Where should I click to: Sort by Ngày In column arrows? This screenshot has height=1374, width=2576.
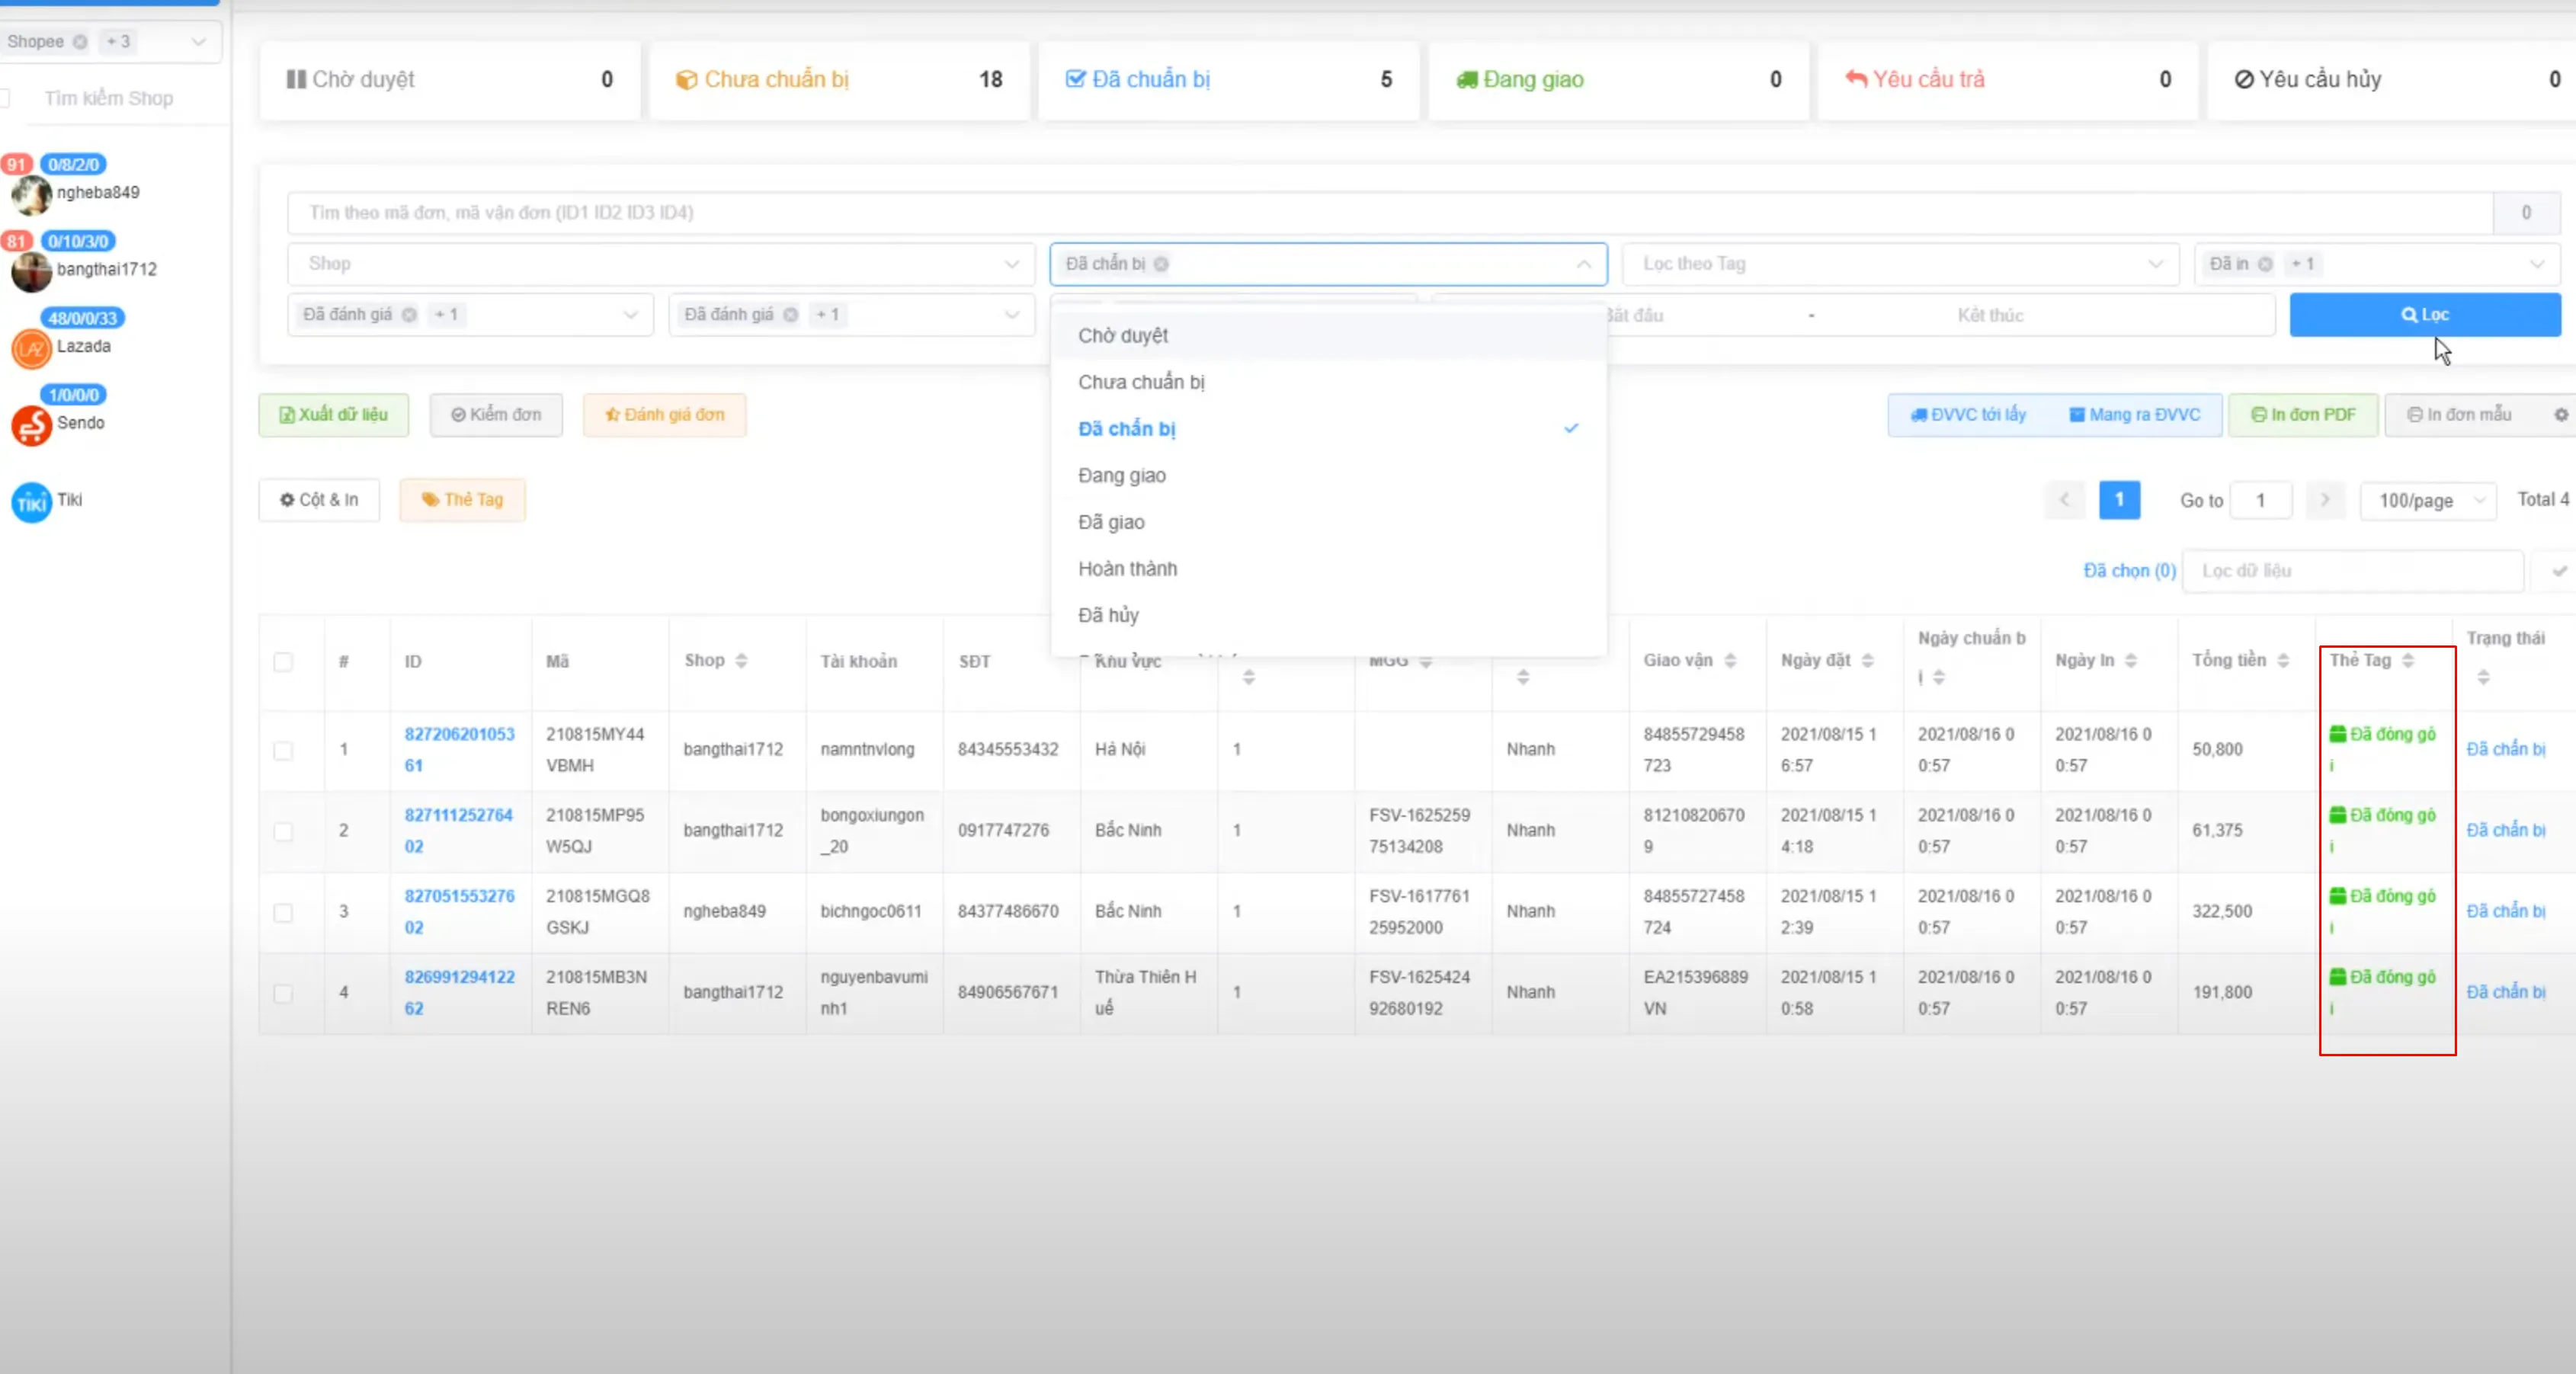tap(2131, 661)
